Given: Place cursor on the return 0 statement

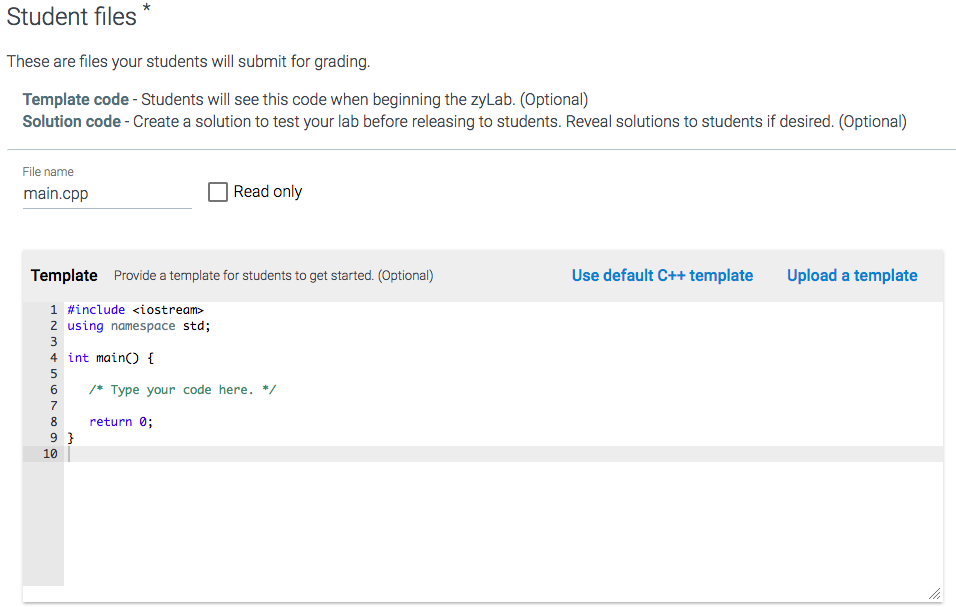Looking at the screenshot, I should [x=120, y=422].
